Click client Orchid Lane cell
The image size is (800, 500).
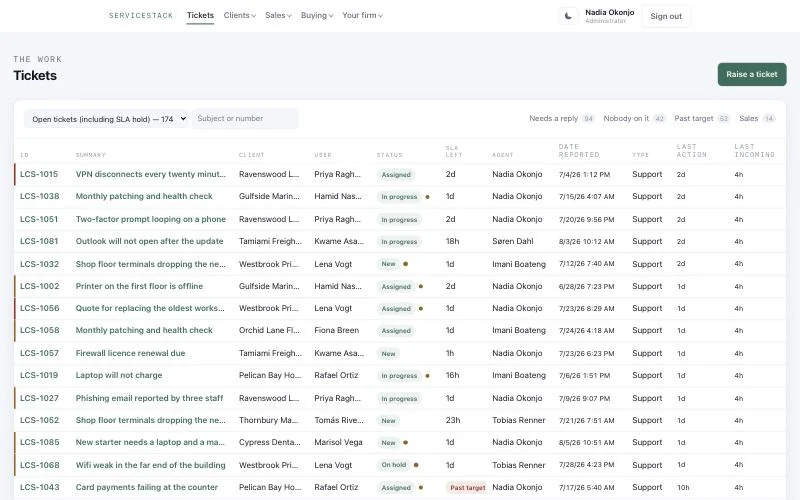pos(269,330)
